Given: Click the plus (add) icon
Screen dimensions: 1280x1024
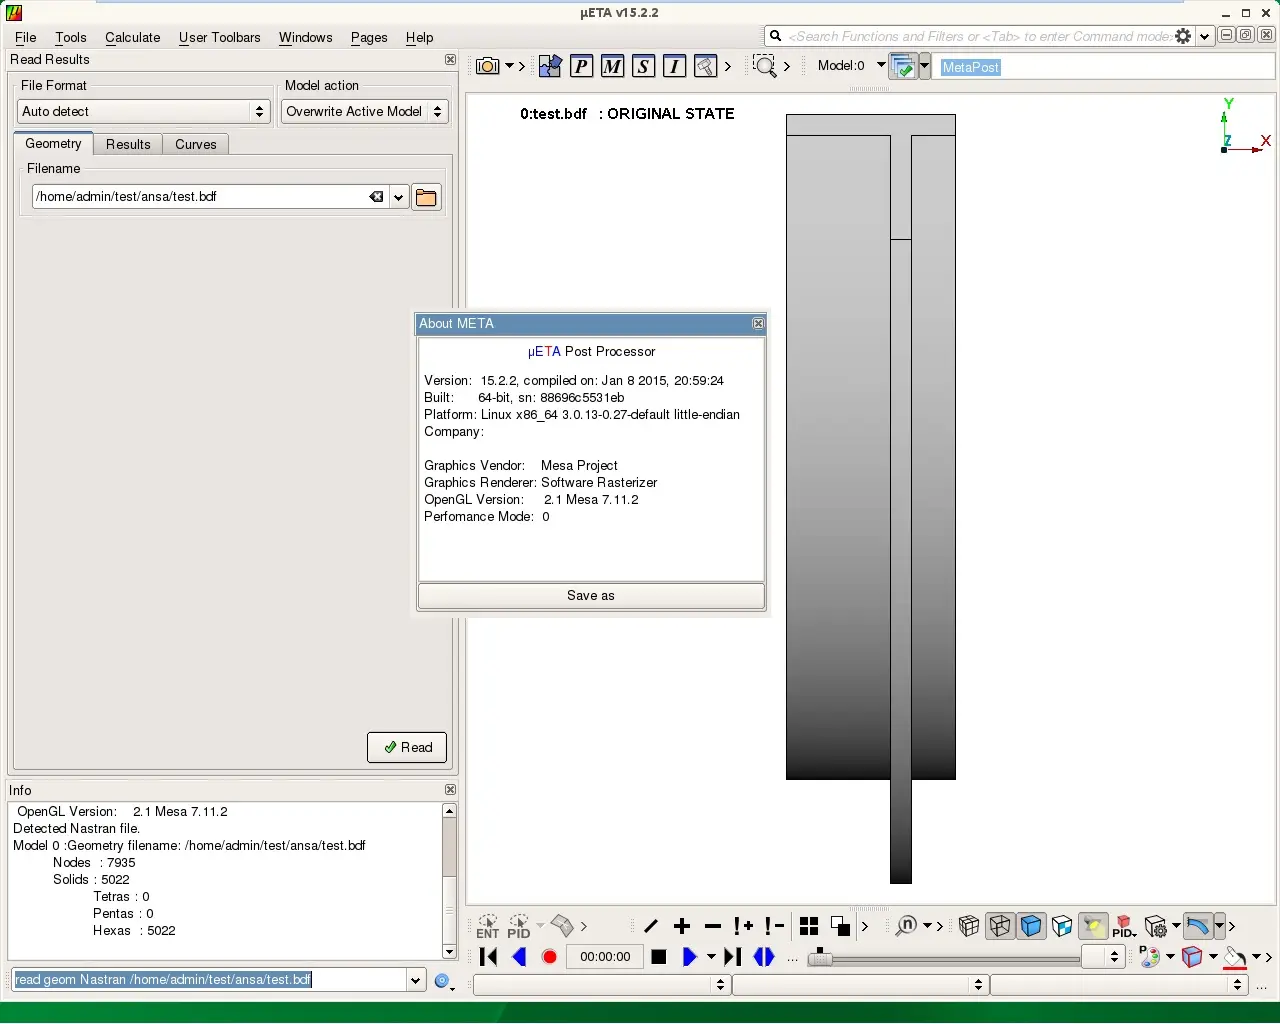Looking at the screenshot, I should click(682, 926).
